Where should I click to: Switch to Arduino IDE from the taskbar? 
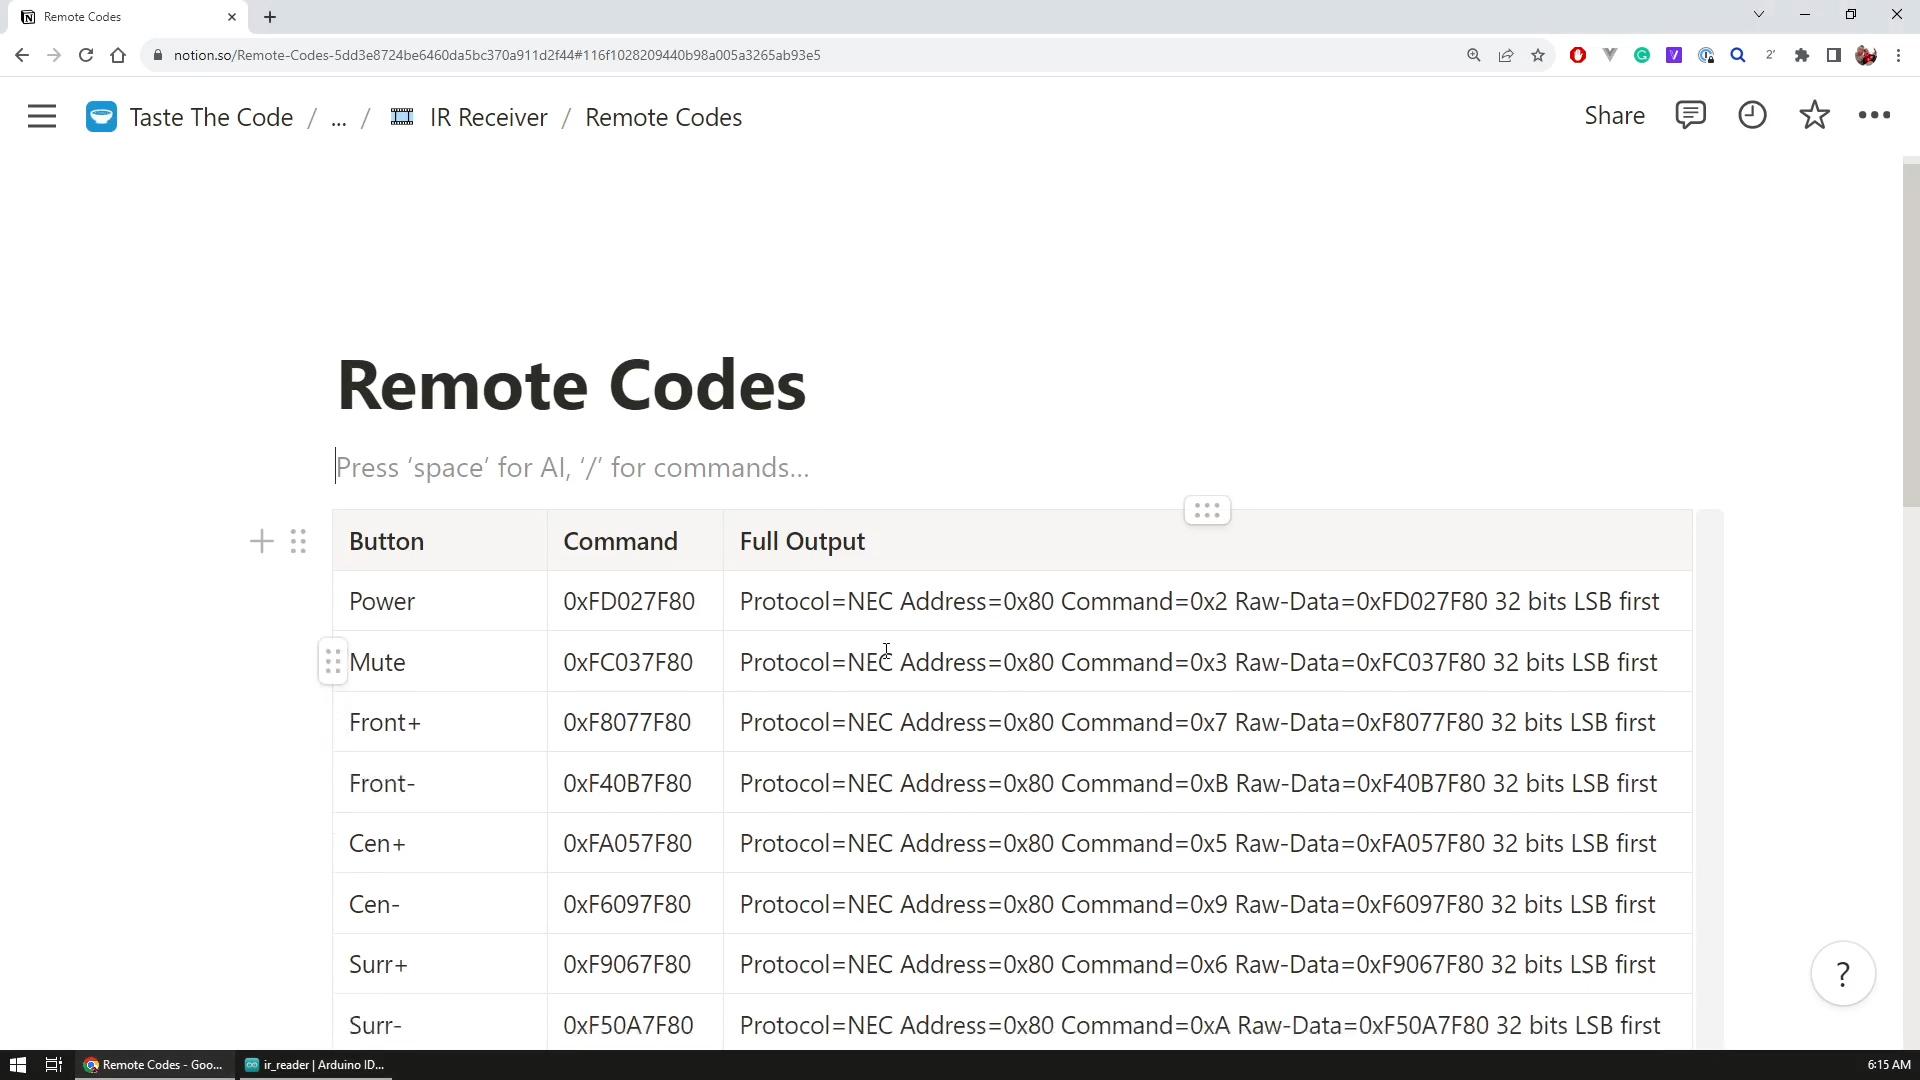pyautogui.click(x=313, y=1064)
